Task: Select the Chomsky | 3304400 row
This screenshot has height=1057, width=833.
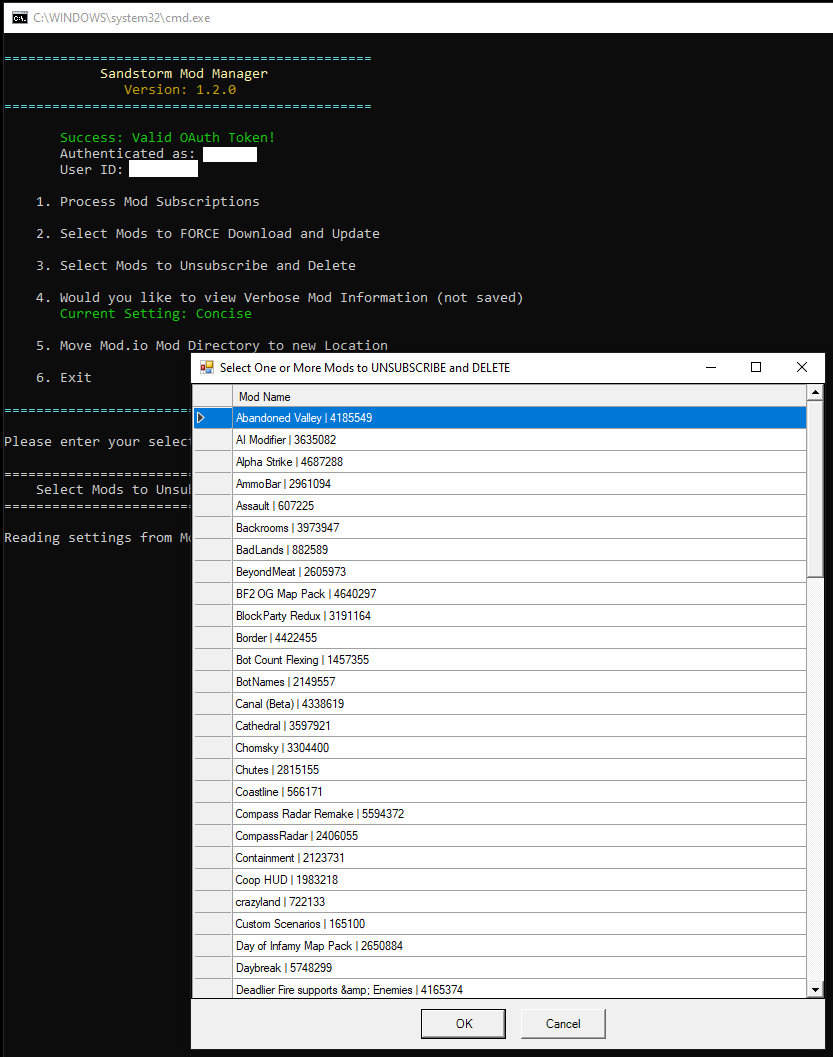Action: (519, 748)
